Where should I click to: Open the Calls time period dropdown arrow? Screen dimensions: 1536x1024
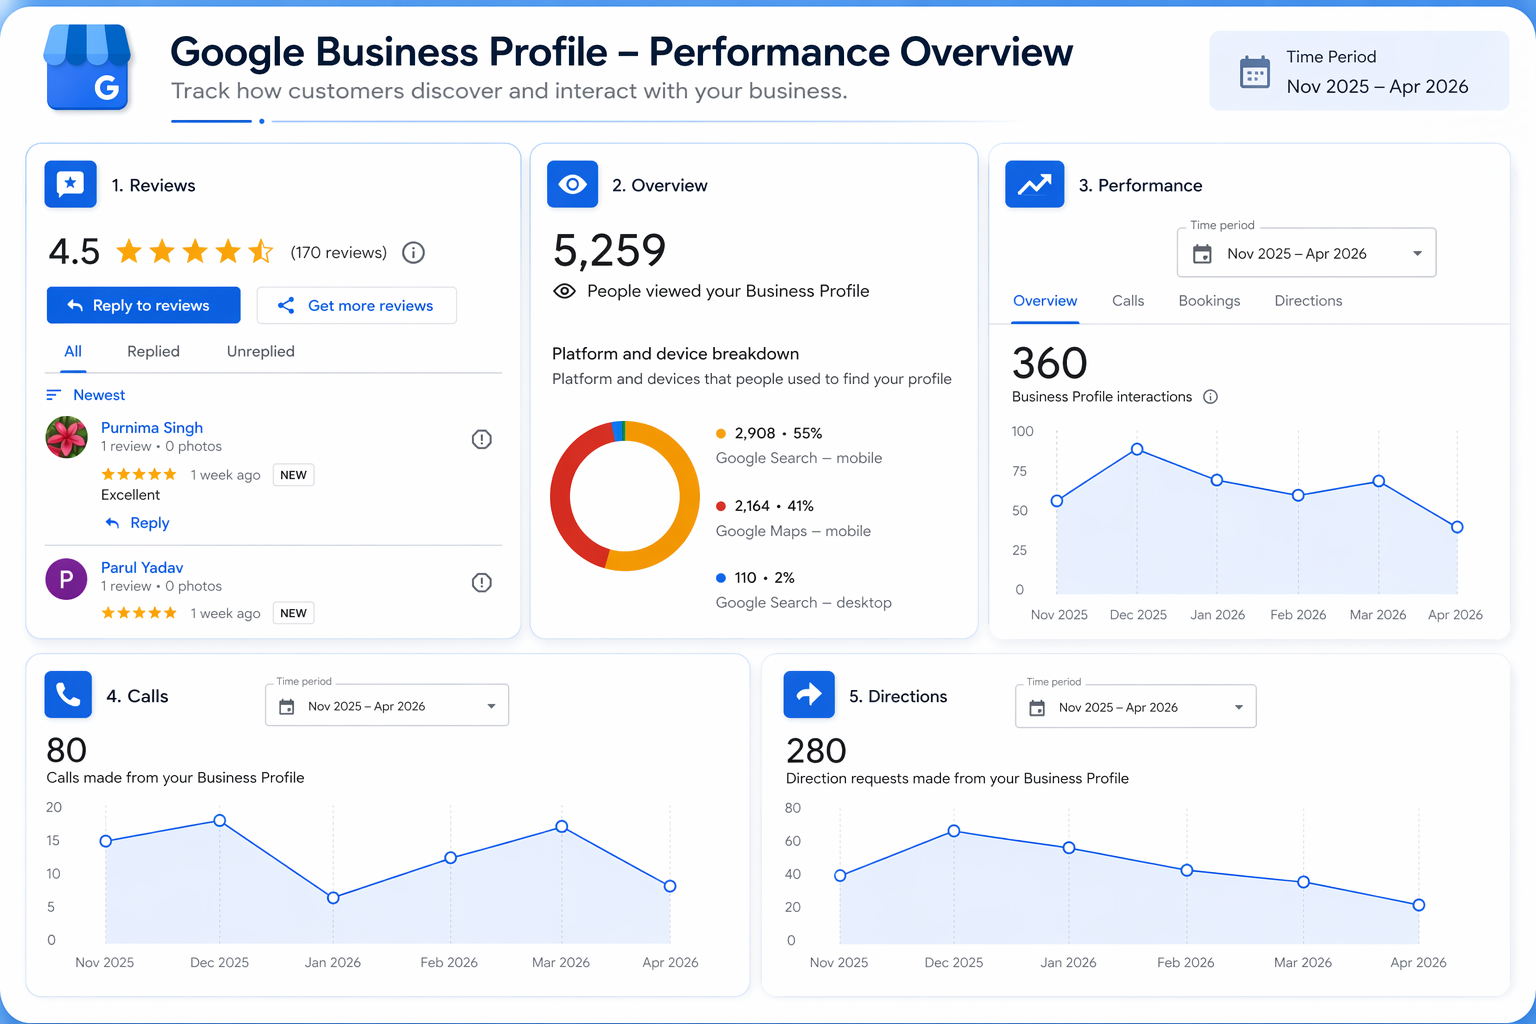tap(491, 707)
